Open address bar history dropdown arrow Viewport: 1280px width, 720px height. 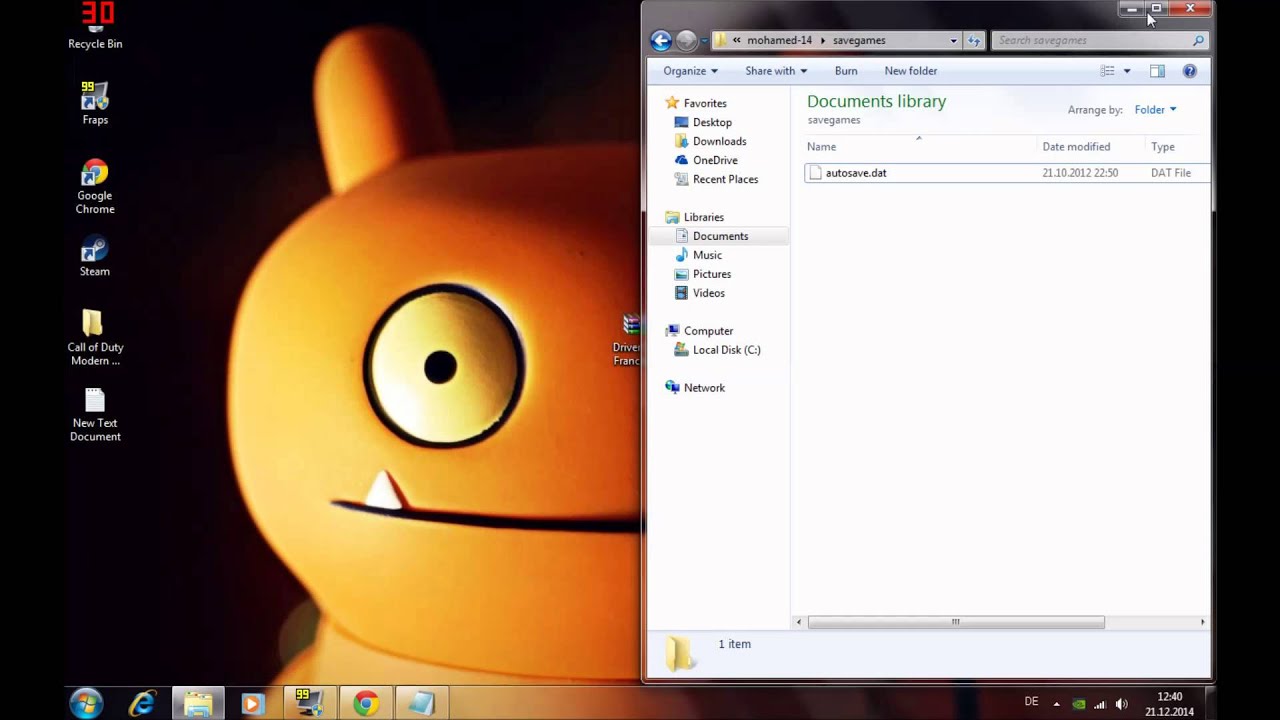pos(953,41)
